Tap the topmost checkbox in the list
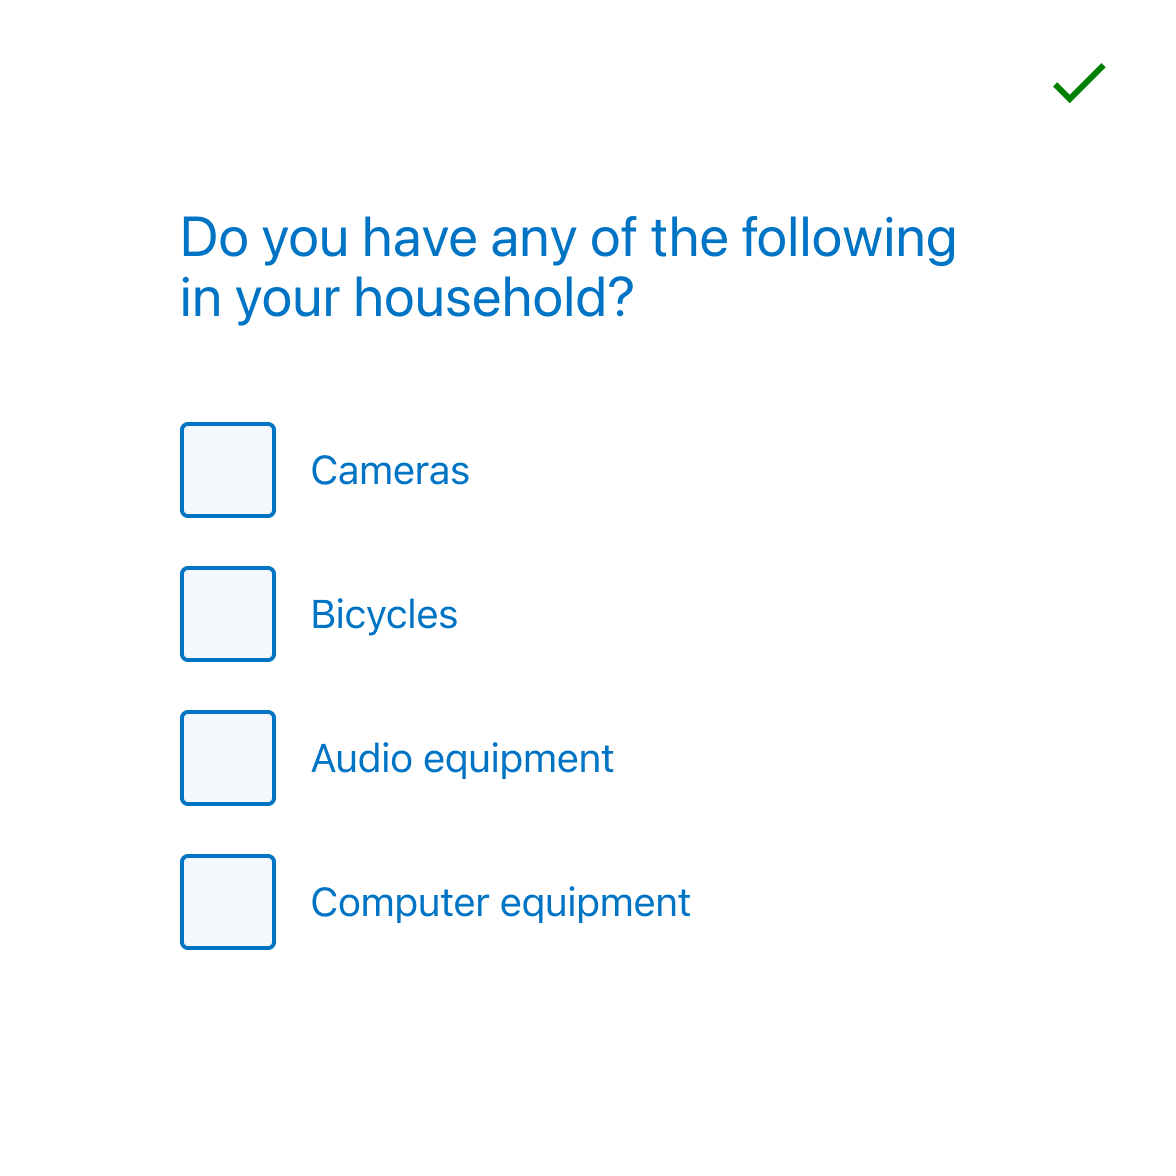This screenshot has height=1176, width=1176. pyautogui.click(x=227, y=470)
